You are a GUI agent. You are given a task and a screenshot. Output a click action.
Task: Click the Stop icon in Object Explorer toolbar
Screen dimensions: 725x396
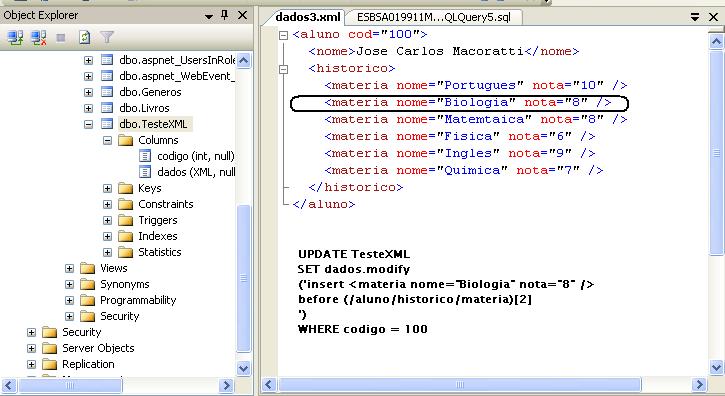click(x=61, y=37)
